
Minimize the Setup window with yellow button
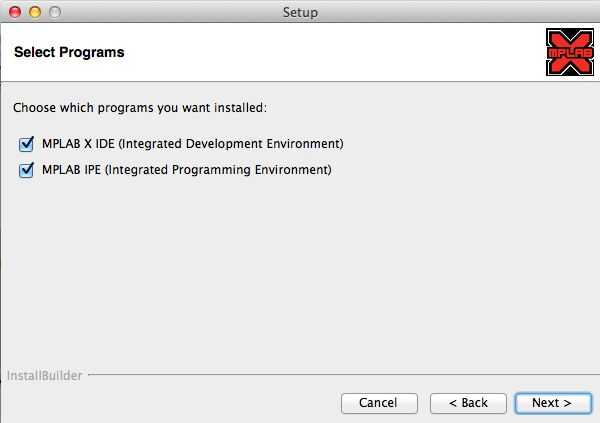[x=34, y=12]
